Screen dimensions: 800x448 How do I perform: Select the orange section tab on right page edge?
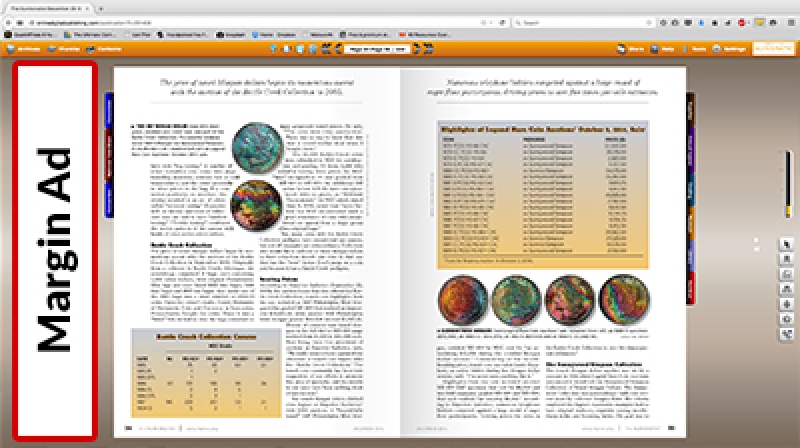pos(690,222)
